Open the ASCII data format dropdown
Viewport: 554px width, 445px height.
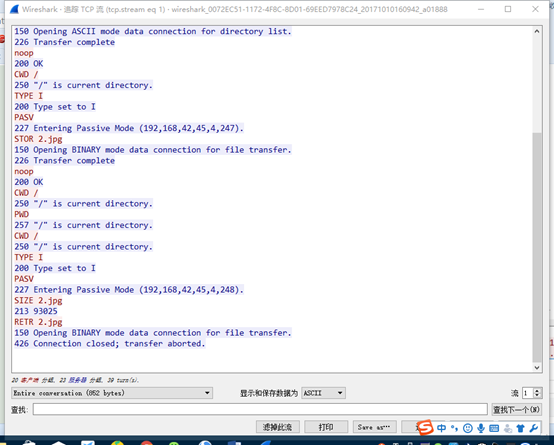(323, 393)
